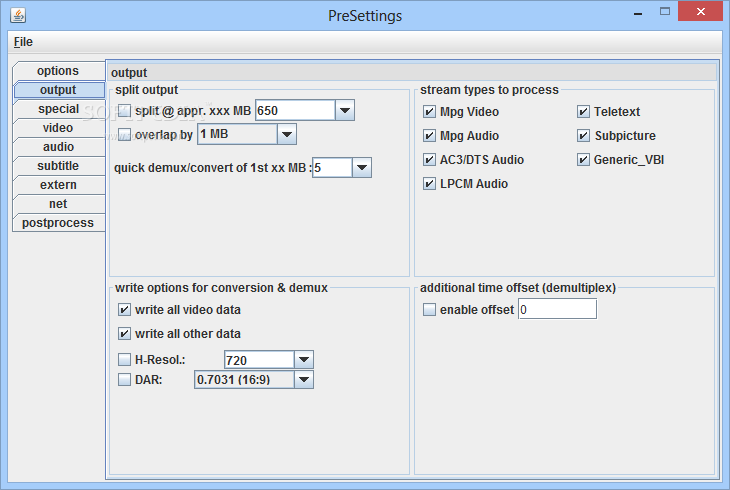Viewport: 730px width, 490px height.
Task: Open the File menu
Action: [x=23, y=42]
